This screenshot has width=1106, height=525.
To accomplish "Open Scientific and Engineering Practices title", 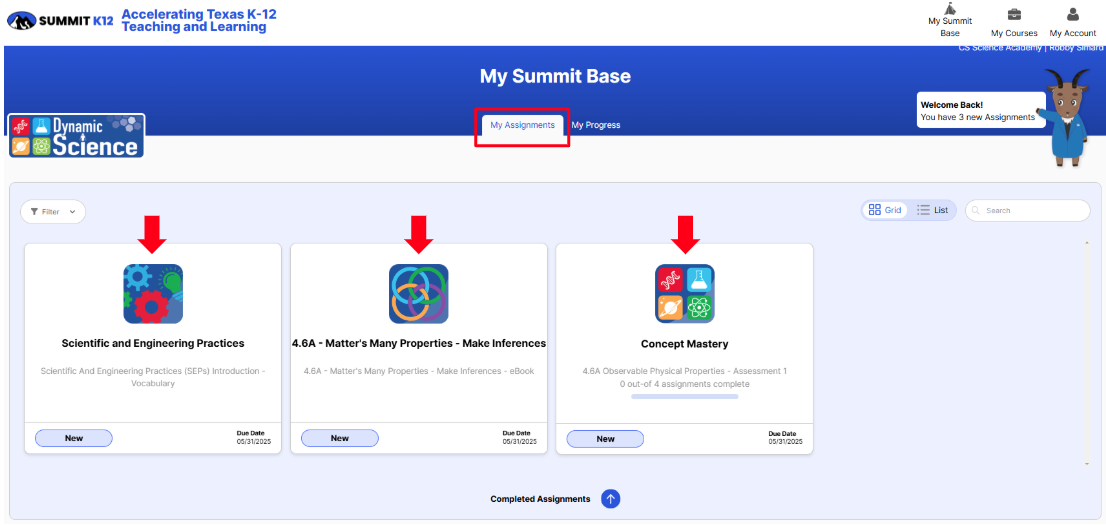I will [153, 344].
